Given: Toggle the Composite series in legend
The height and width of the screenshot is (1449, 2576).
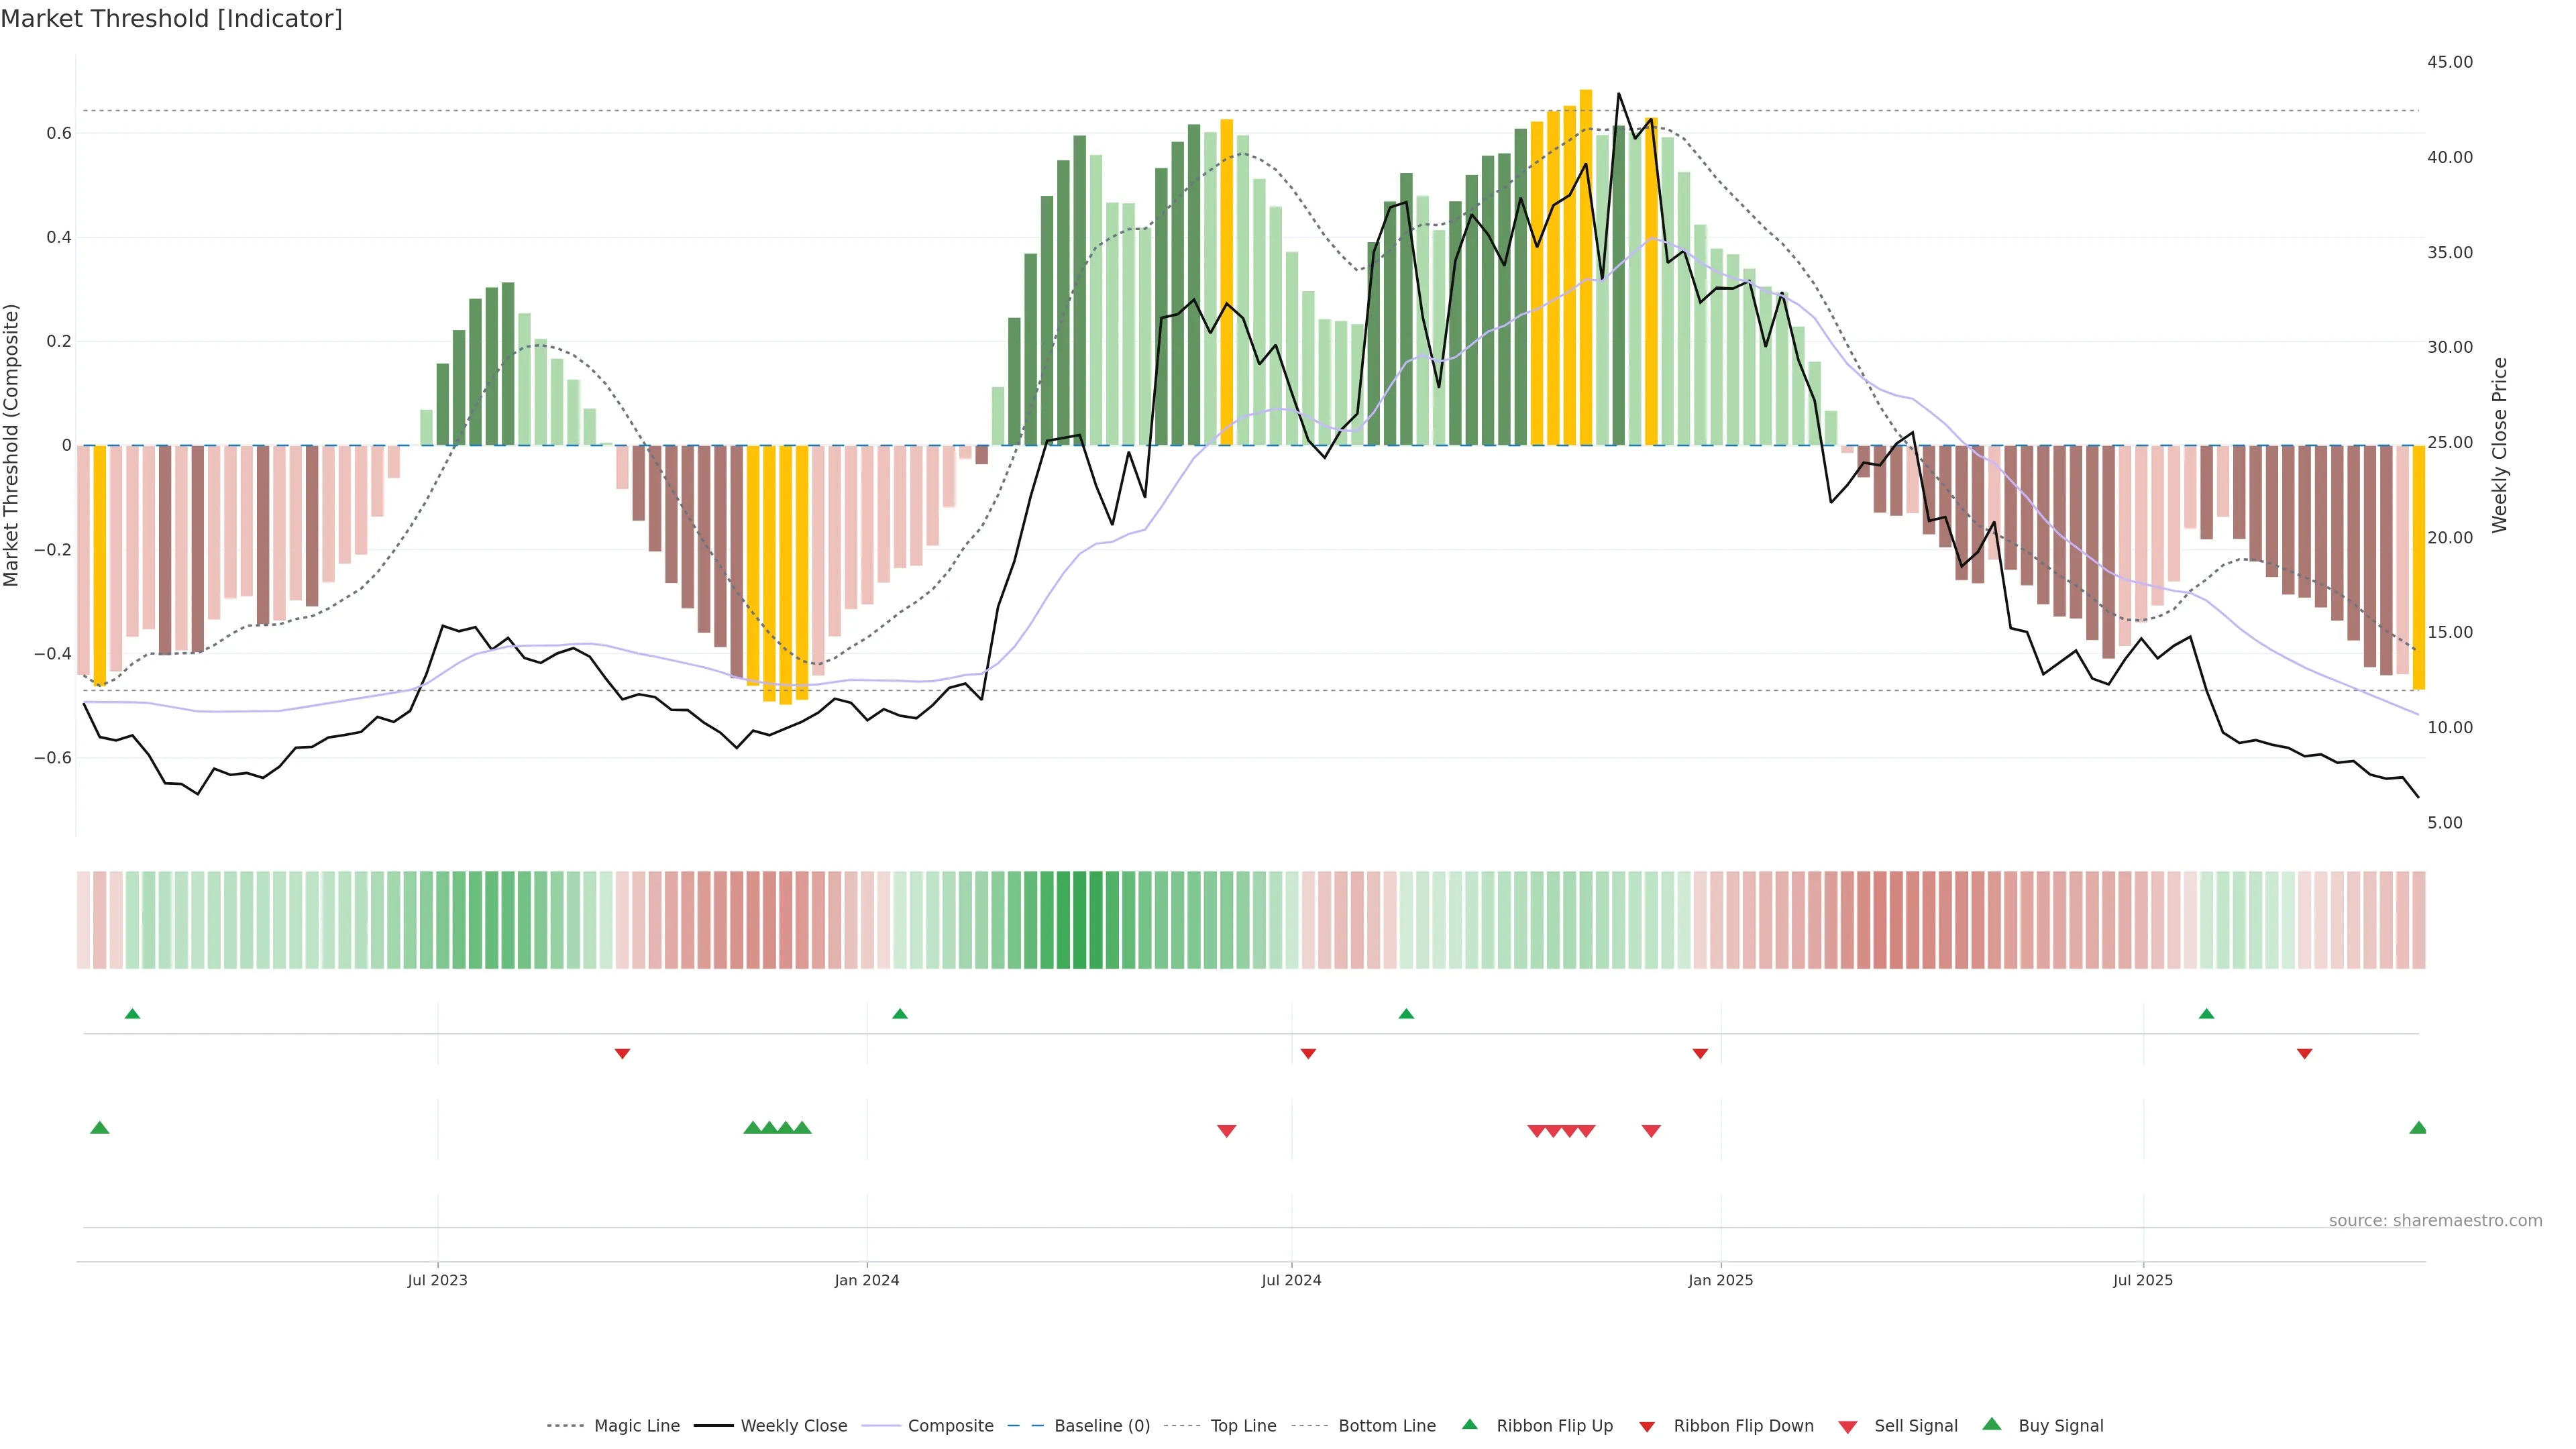Looking at the screenshot, I should pos(950,1425).
